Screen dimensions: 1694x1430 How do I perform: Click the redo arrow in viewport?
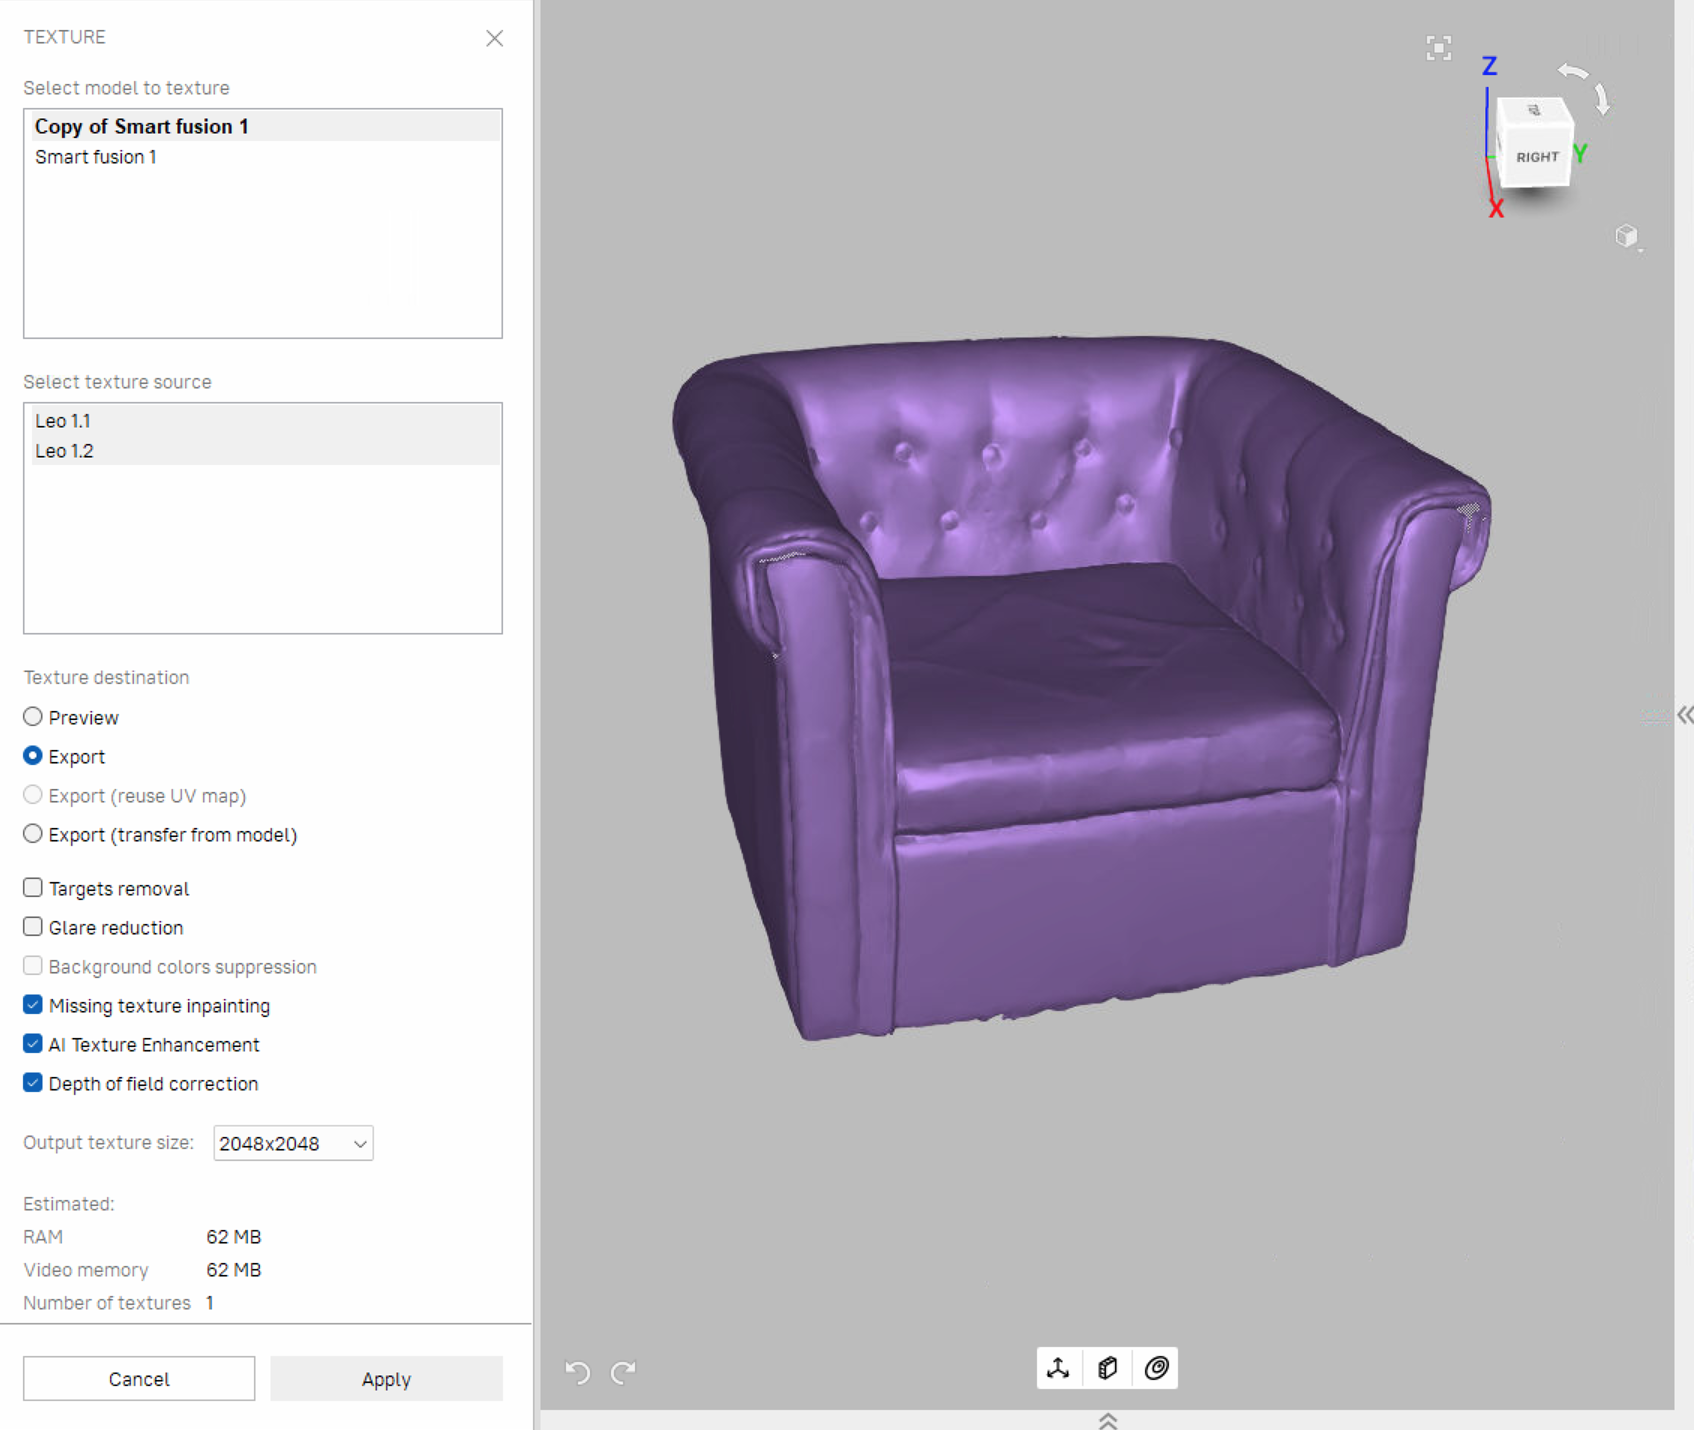pos(624,1372)
